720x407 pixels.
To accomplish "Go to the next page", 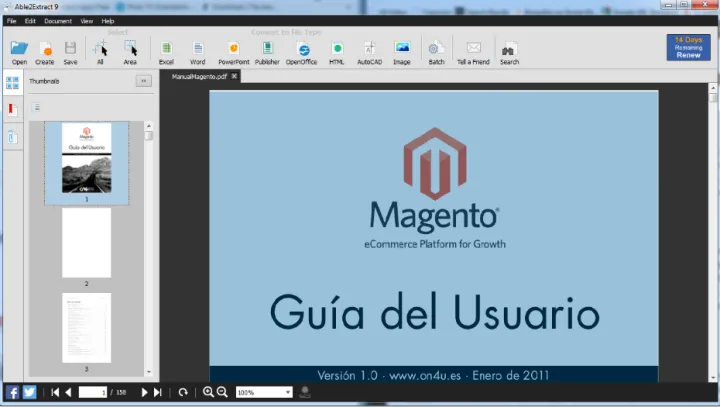I will tap(145, 393).
